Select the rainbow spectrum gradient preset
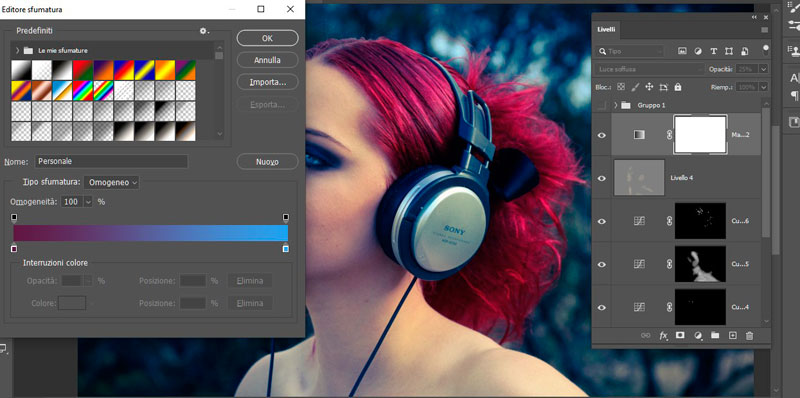800x398 pixels. pos(83,90)
